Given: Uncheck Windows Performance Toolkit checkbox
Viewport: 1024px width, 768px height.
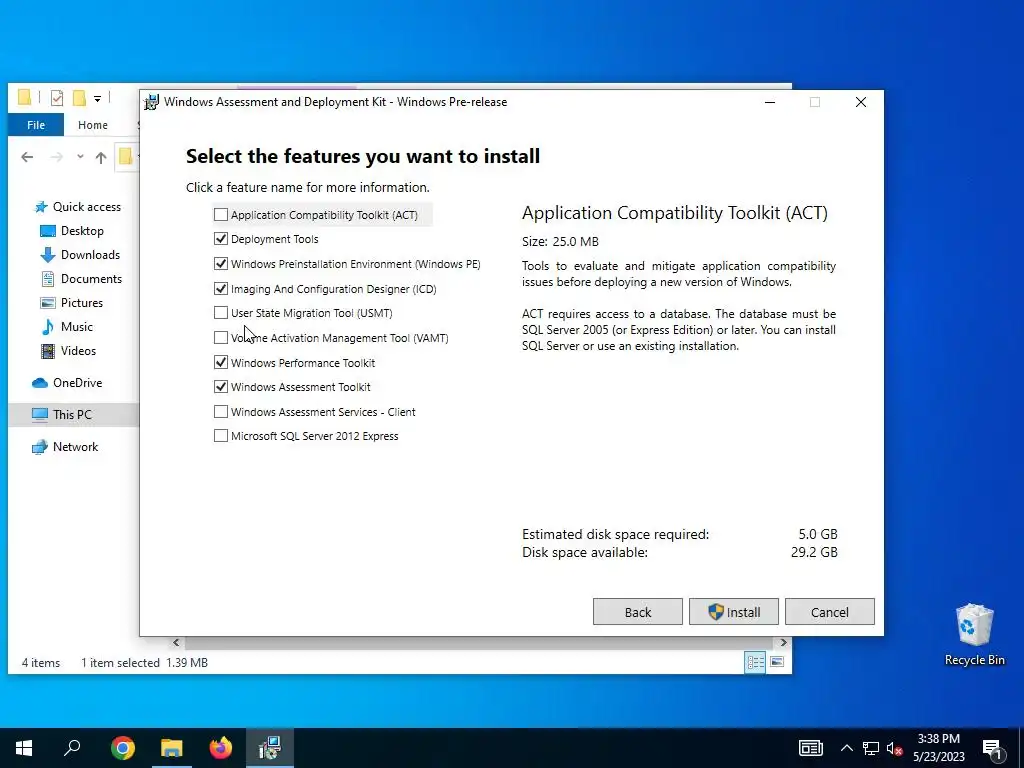Looking at the screenshot, I should [221, 362].
